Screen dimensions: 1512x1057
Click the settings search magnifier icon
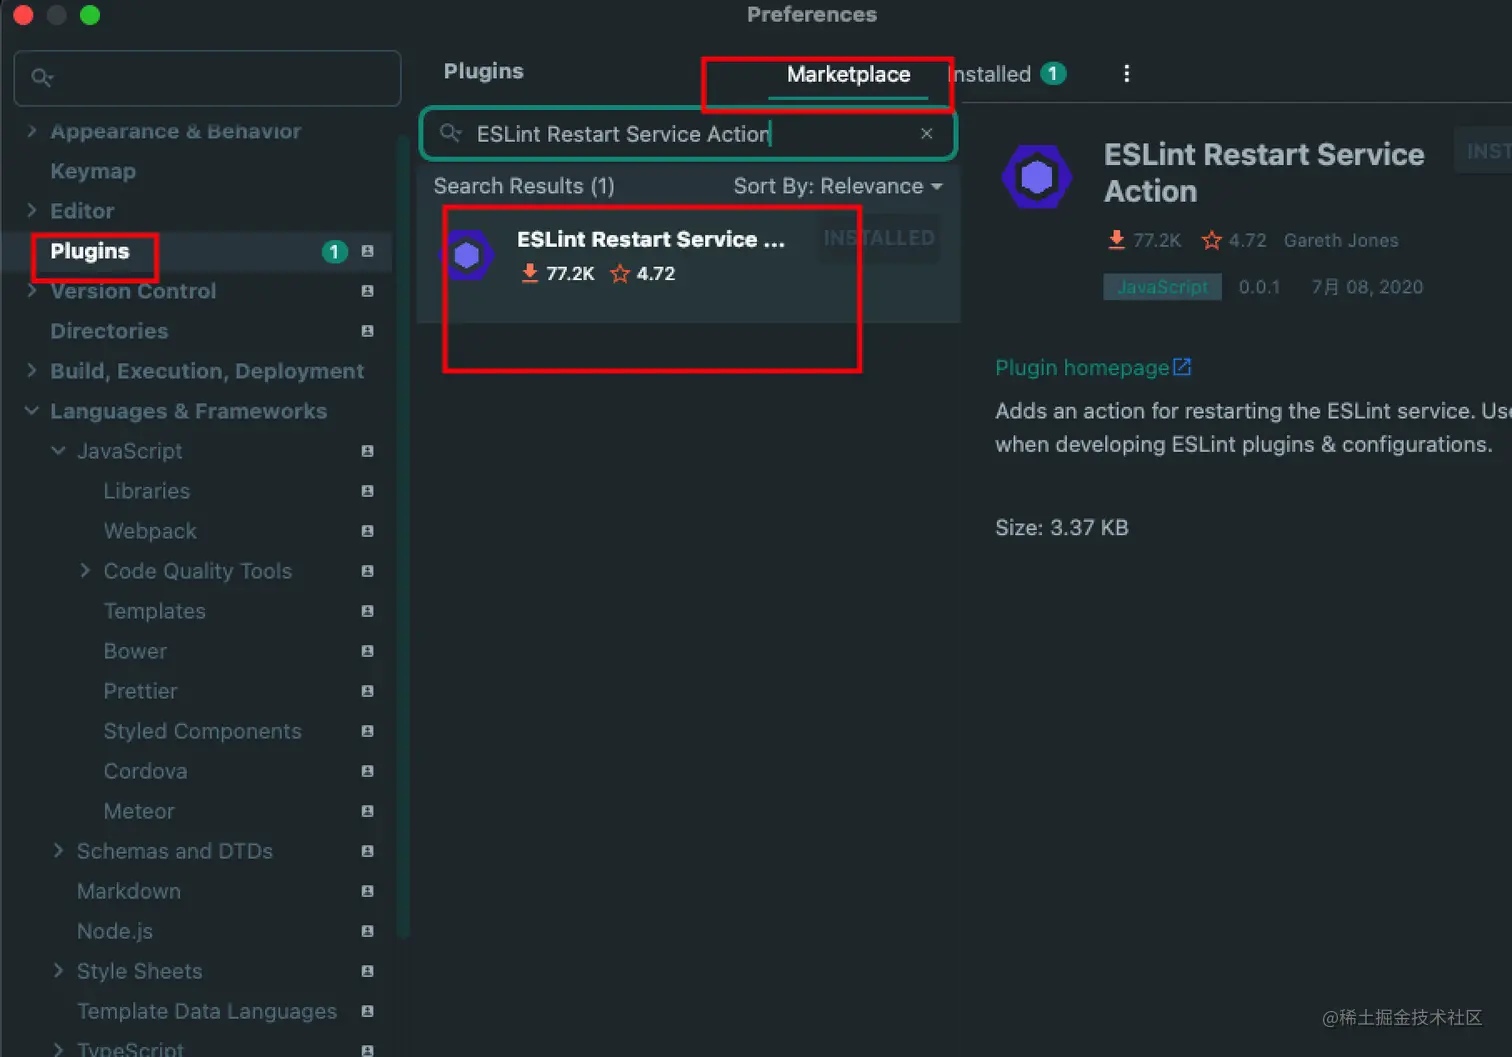[42, 77]
